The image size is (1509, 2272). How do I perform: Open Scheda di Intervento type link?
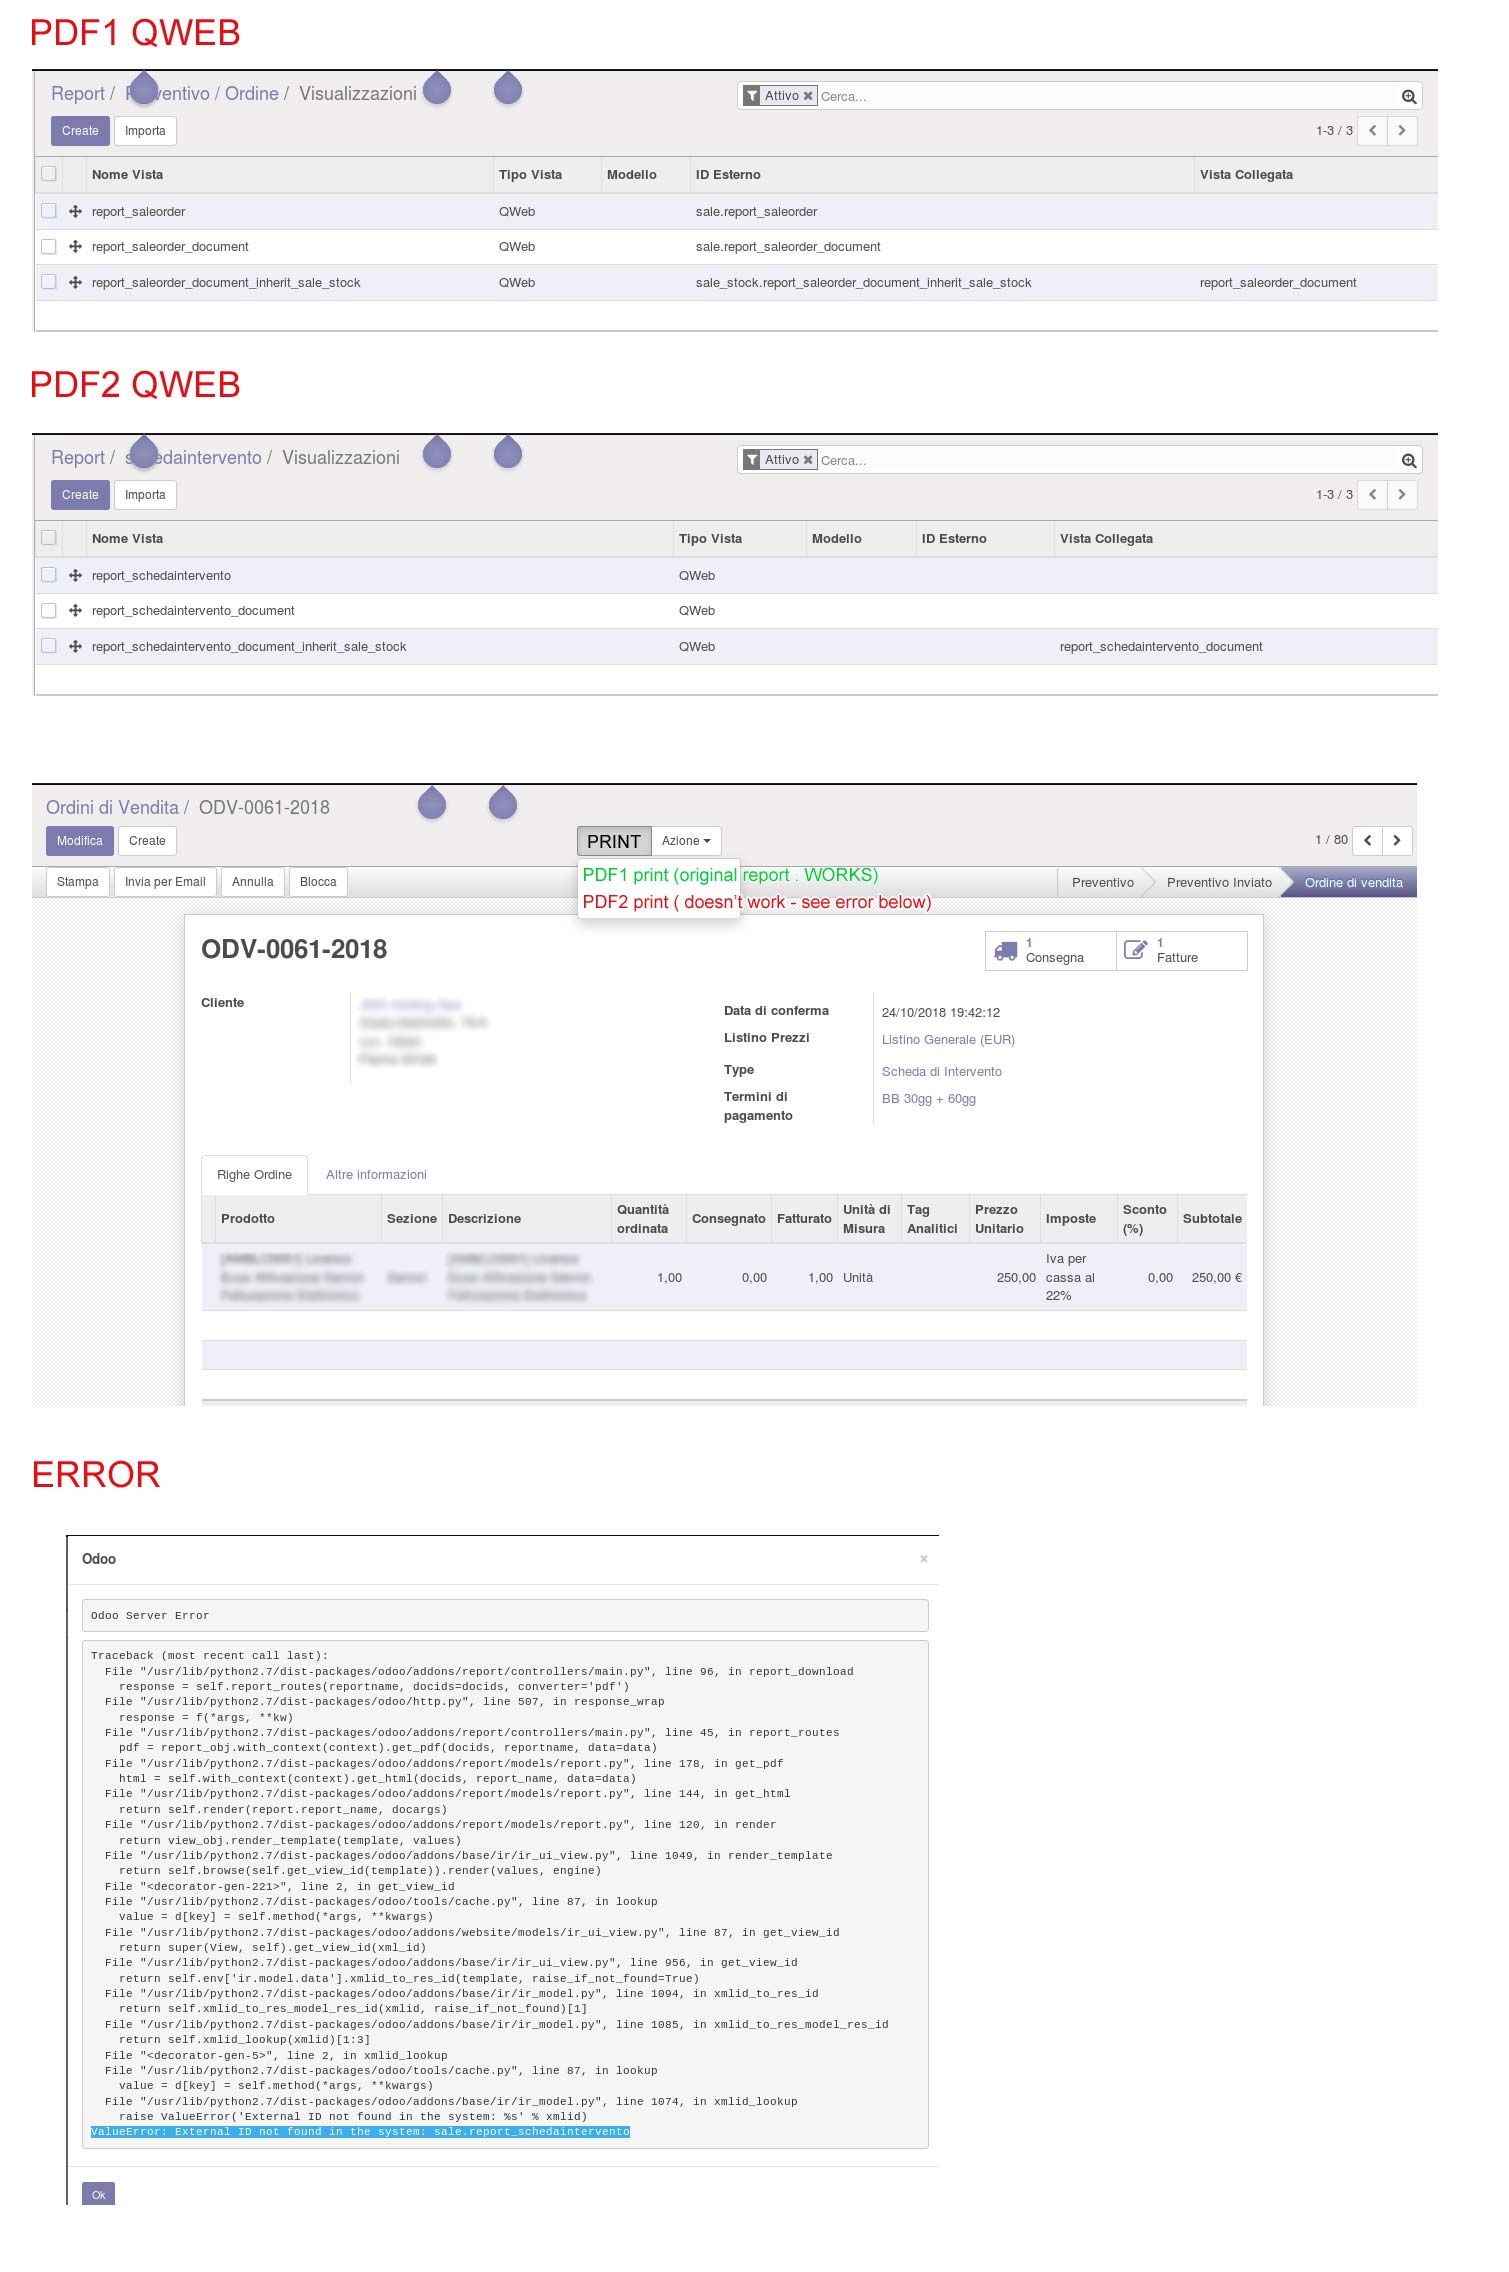pos(941,1072)
